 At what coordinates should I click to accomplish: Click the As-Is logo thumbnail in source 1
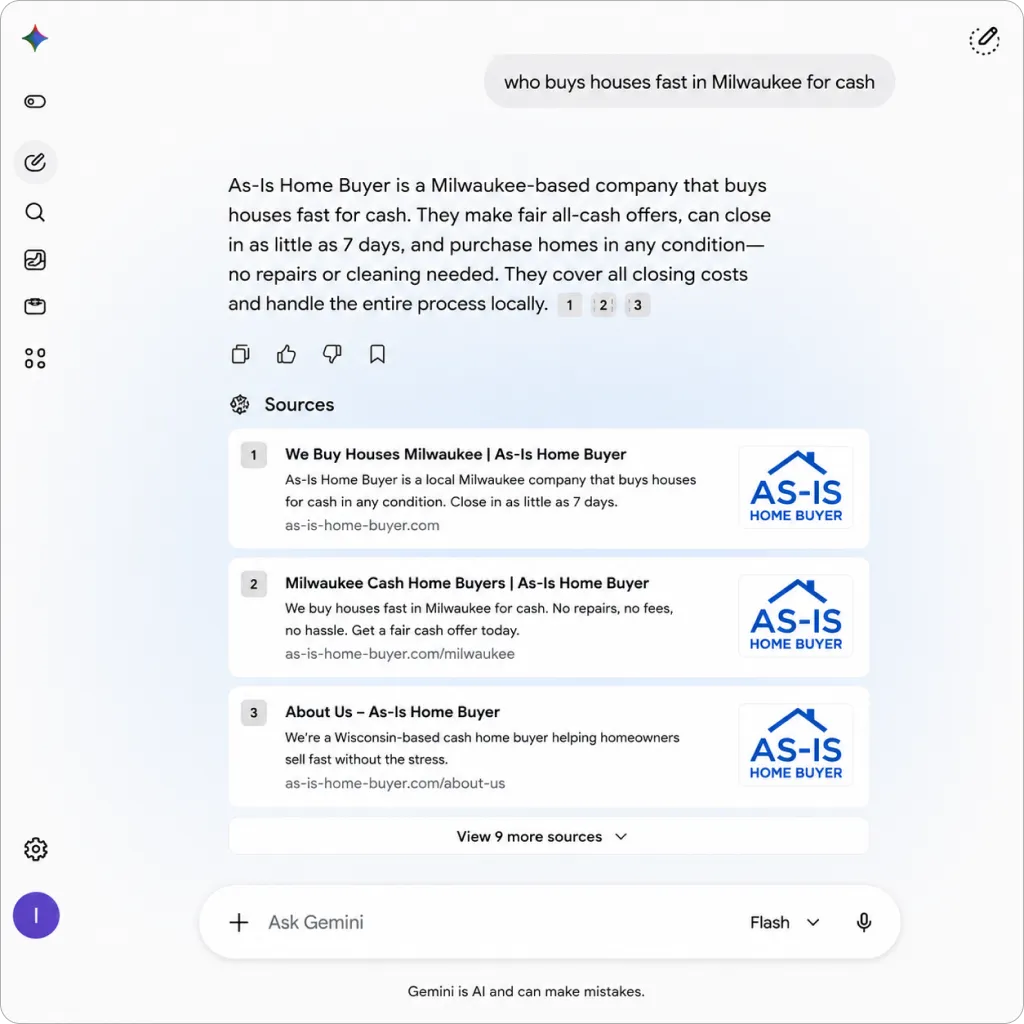[795, 487]
